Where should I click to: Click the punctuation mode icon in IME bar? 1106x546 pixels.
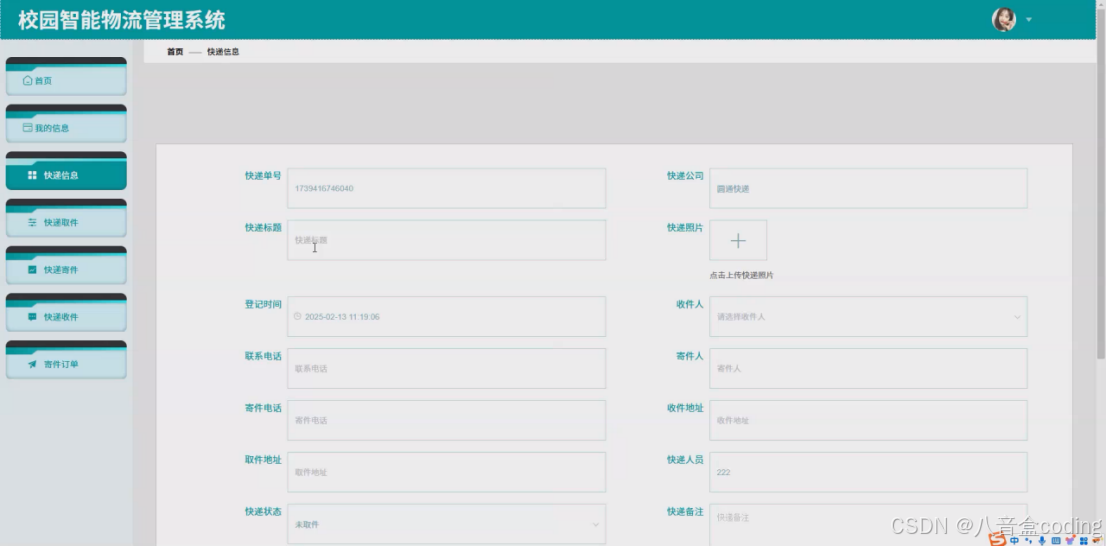[1028, 540]
